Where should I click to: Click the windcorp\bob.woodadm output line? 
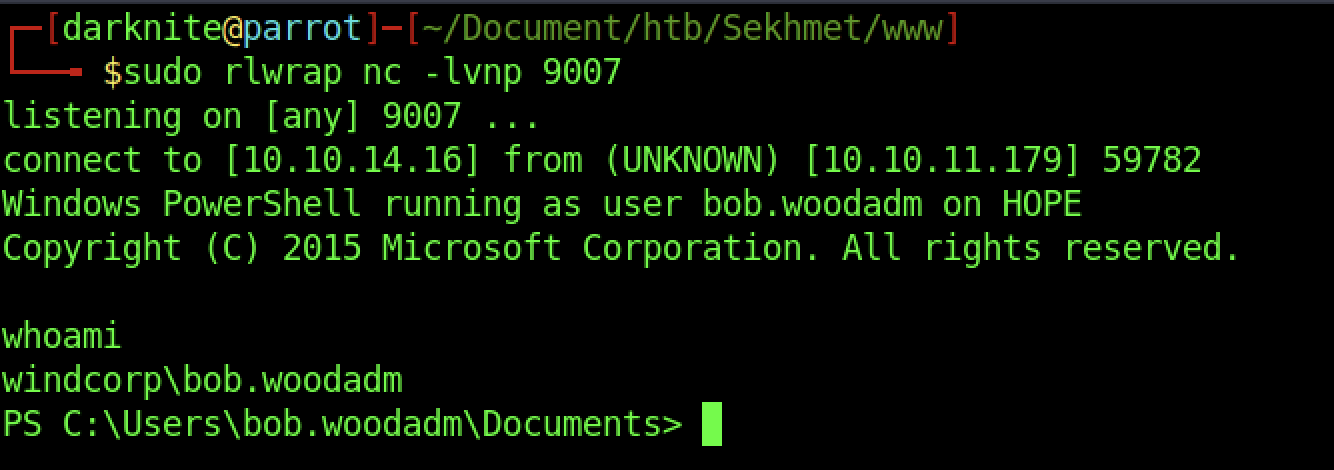pos(202,380)
